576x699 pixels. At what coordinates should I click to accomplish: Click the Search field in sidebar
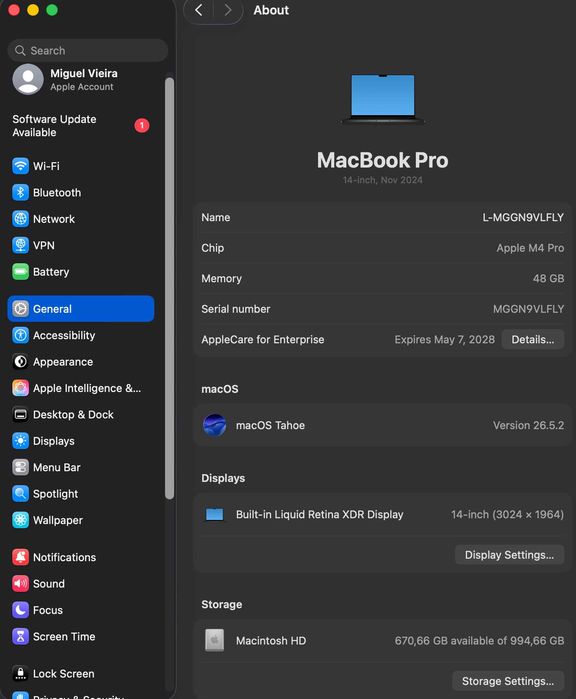coord(88,50)
